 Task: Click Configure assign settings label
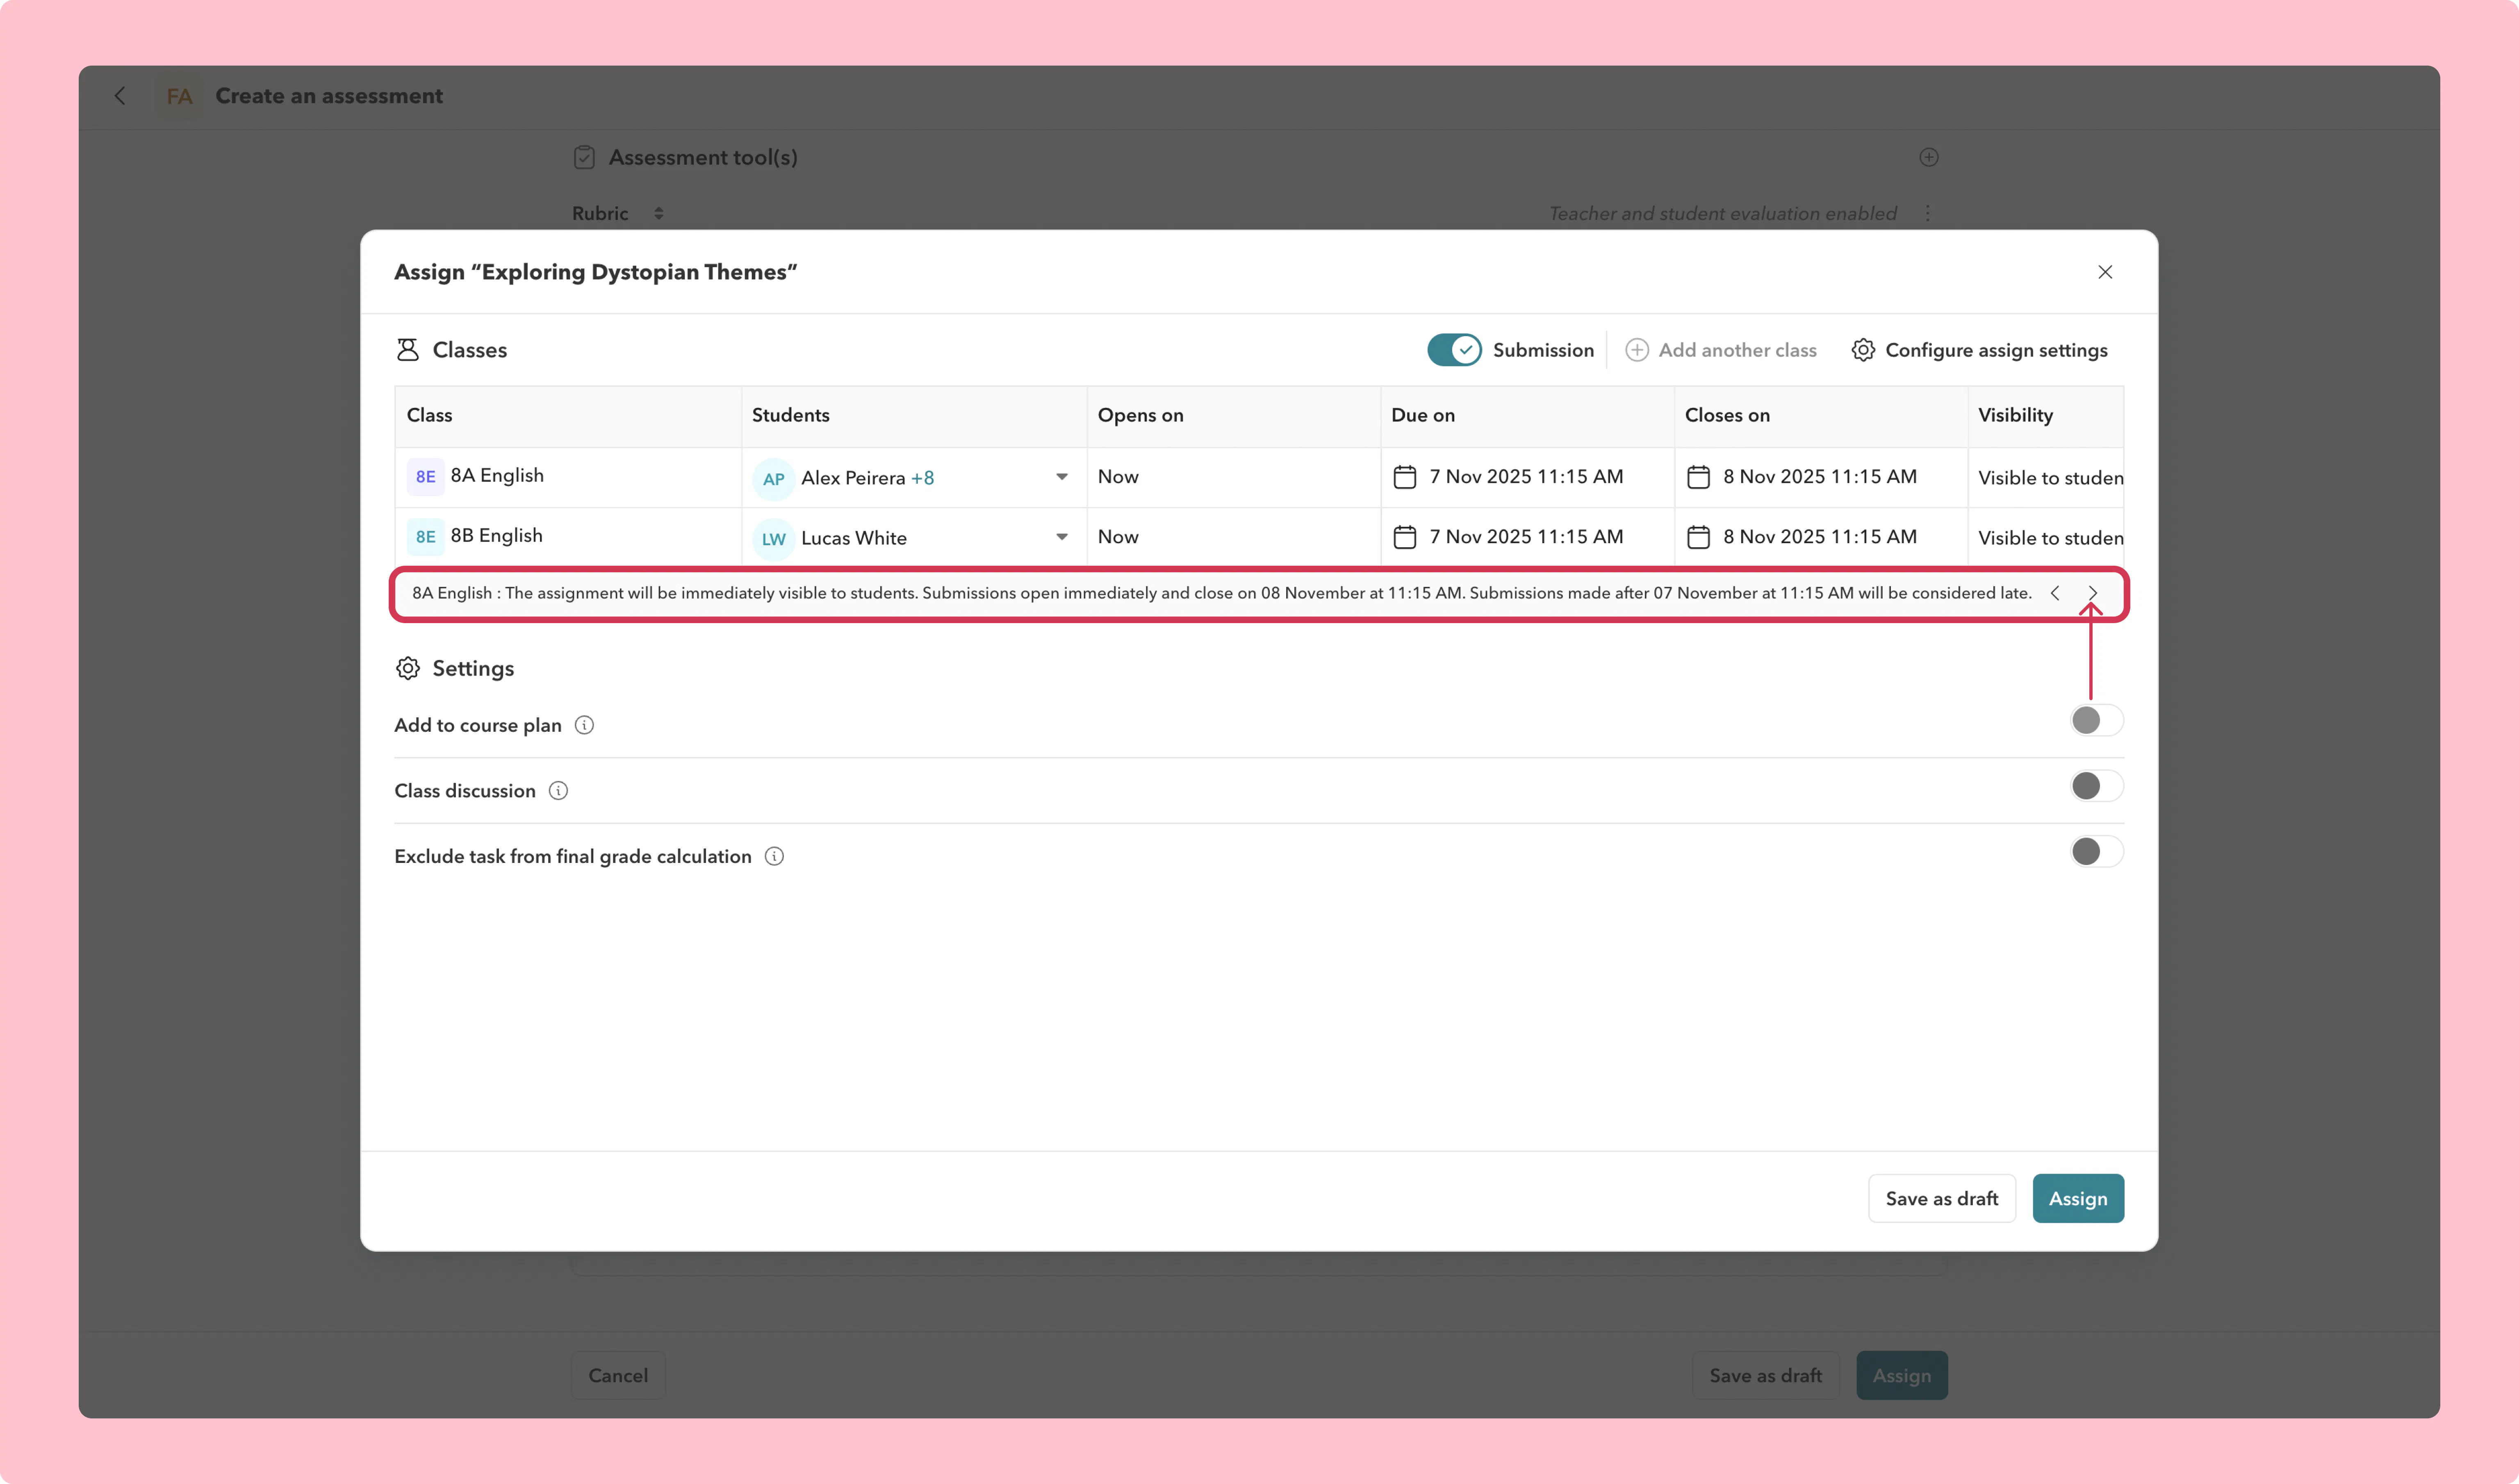pos(1996,350)
